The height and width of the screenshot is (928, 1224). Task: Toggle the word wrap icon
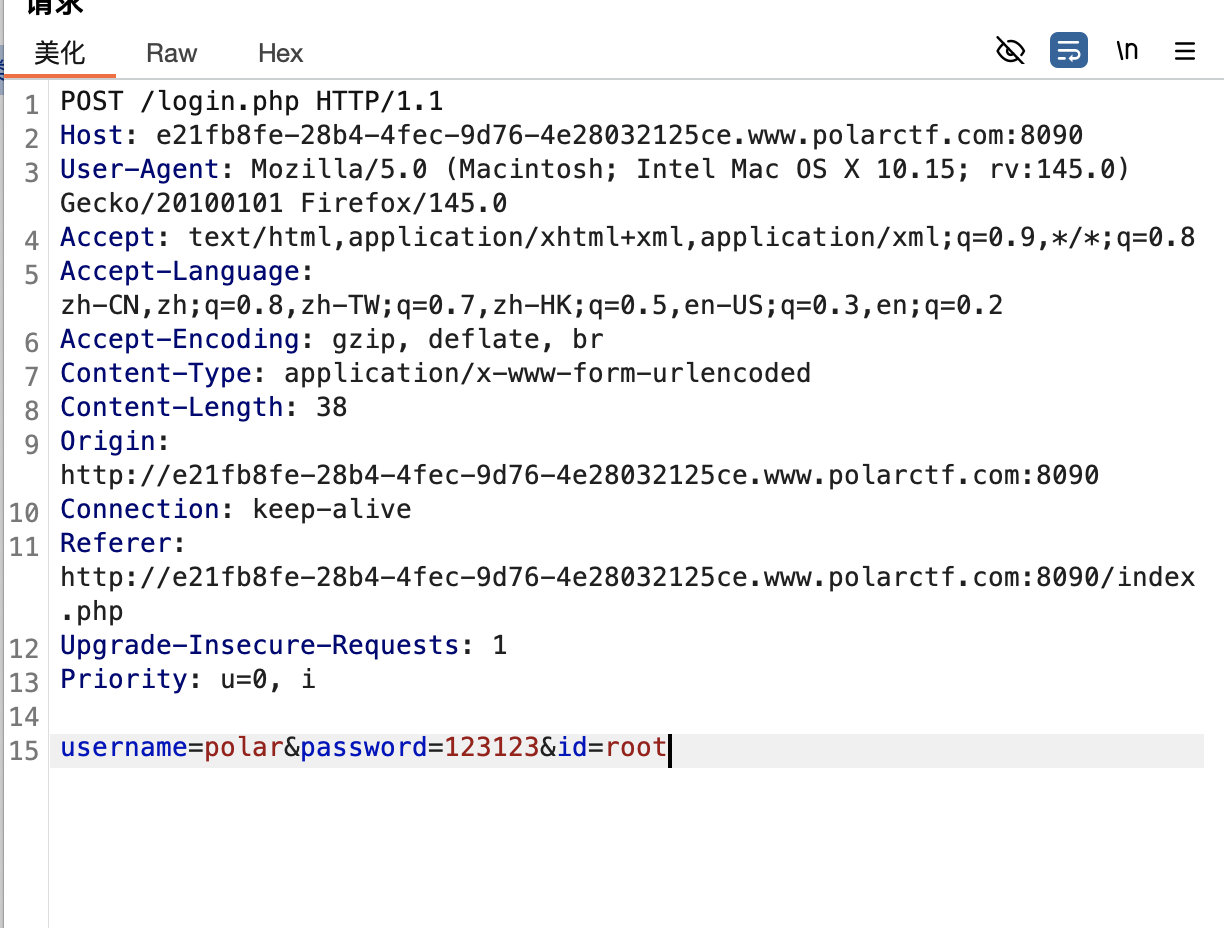point(1069,50)
